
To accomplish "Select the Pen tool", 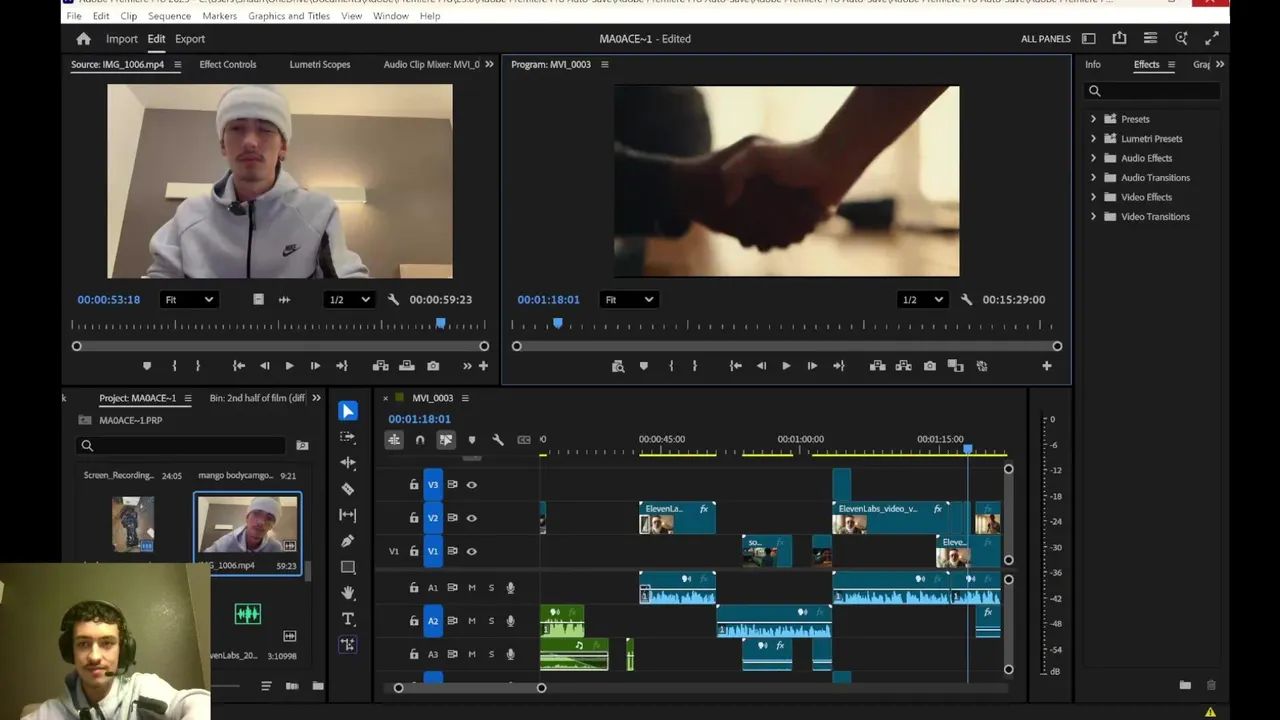I will pyautogui.click(x=347, y=541).
